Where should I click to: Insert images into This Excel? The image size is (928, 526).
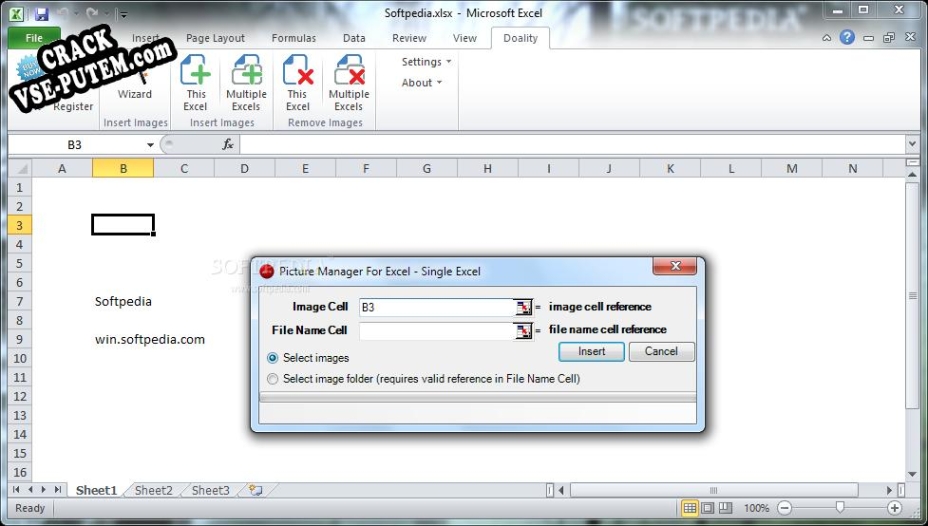pyautogui.click(x=195, y=83)
